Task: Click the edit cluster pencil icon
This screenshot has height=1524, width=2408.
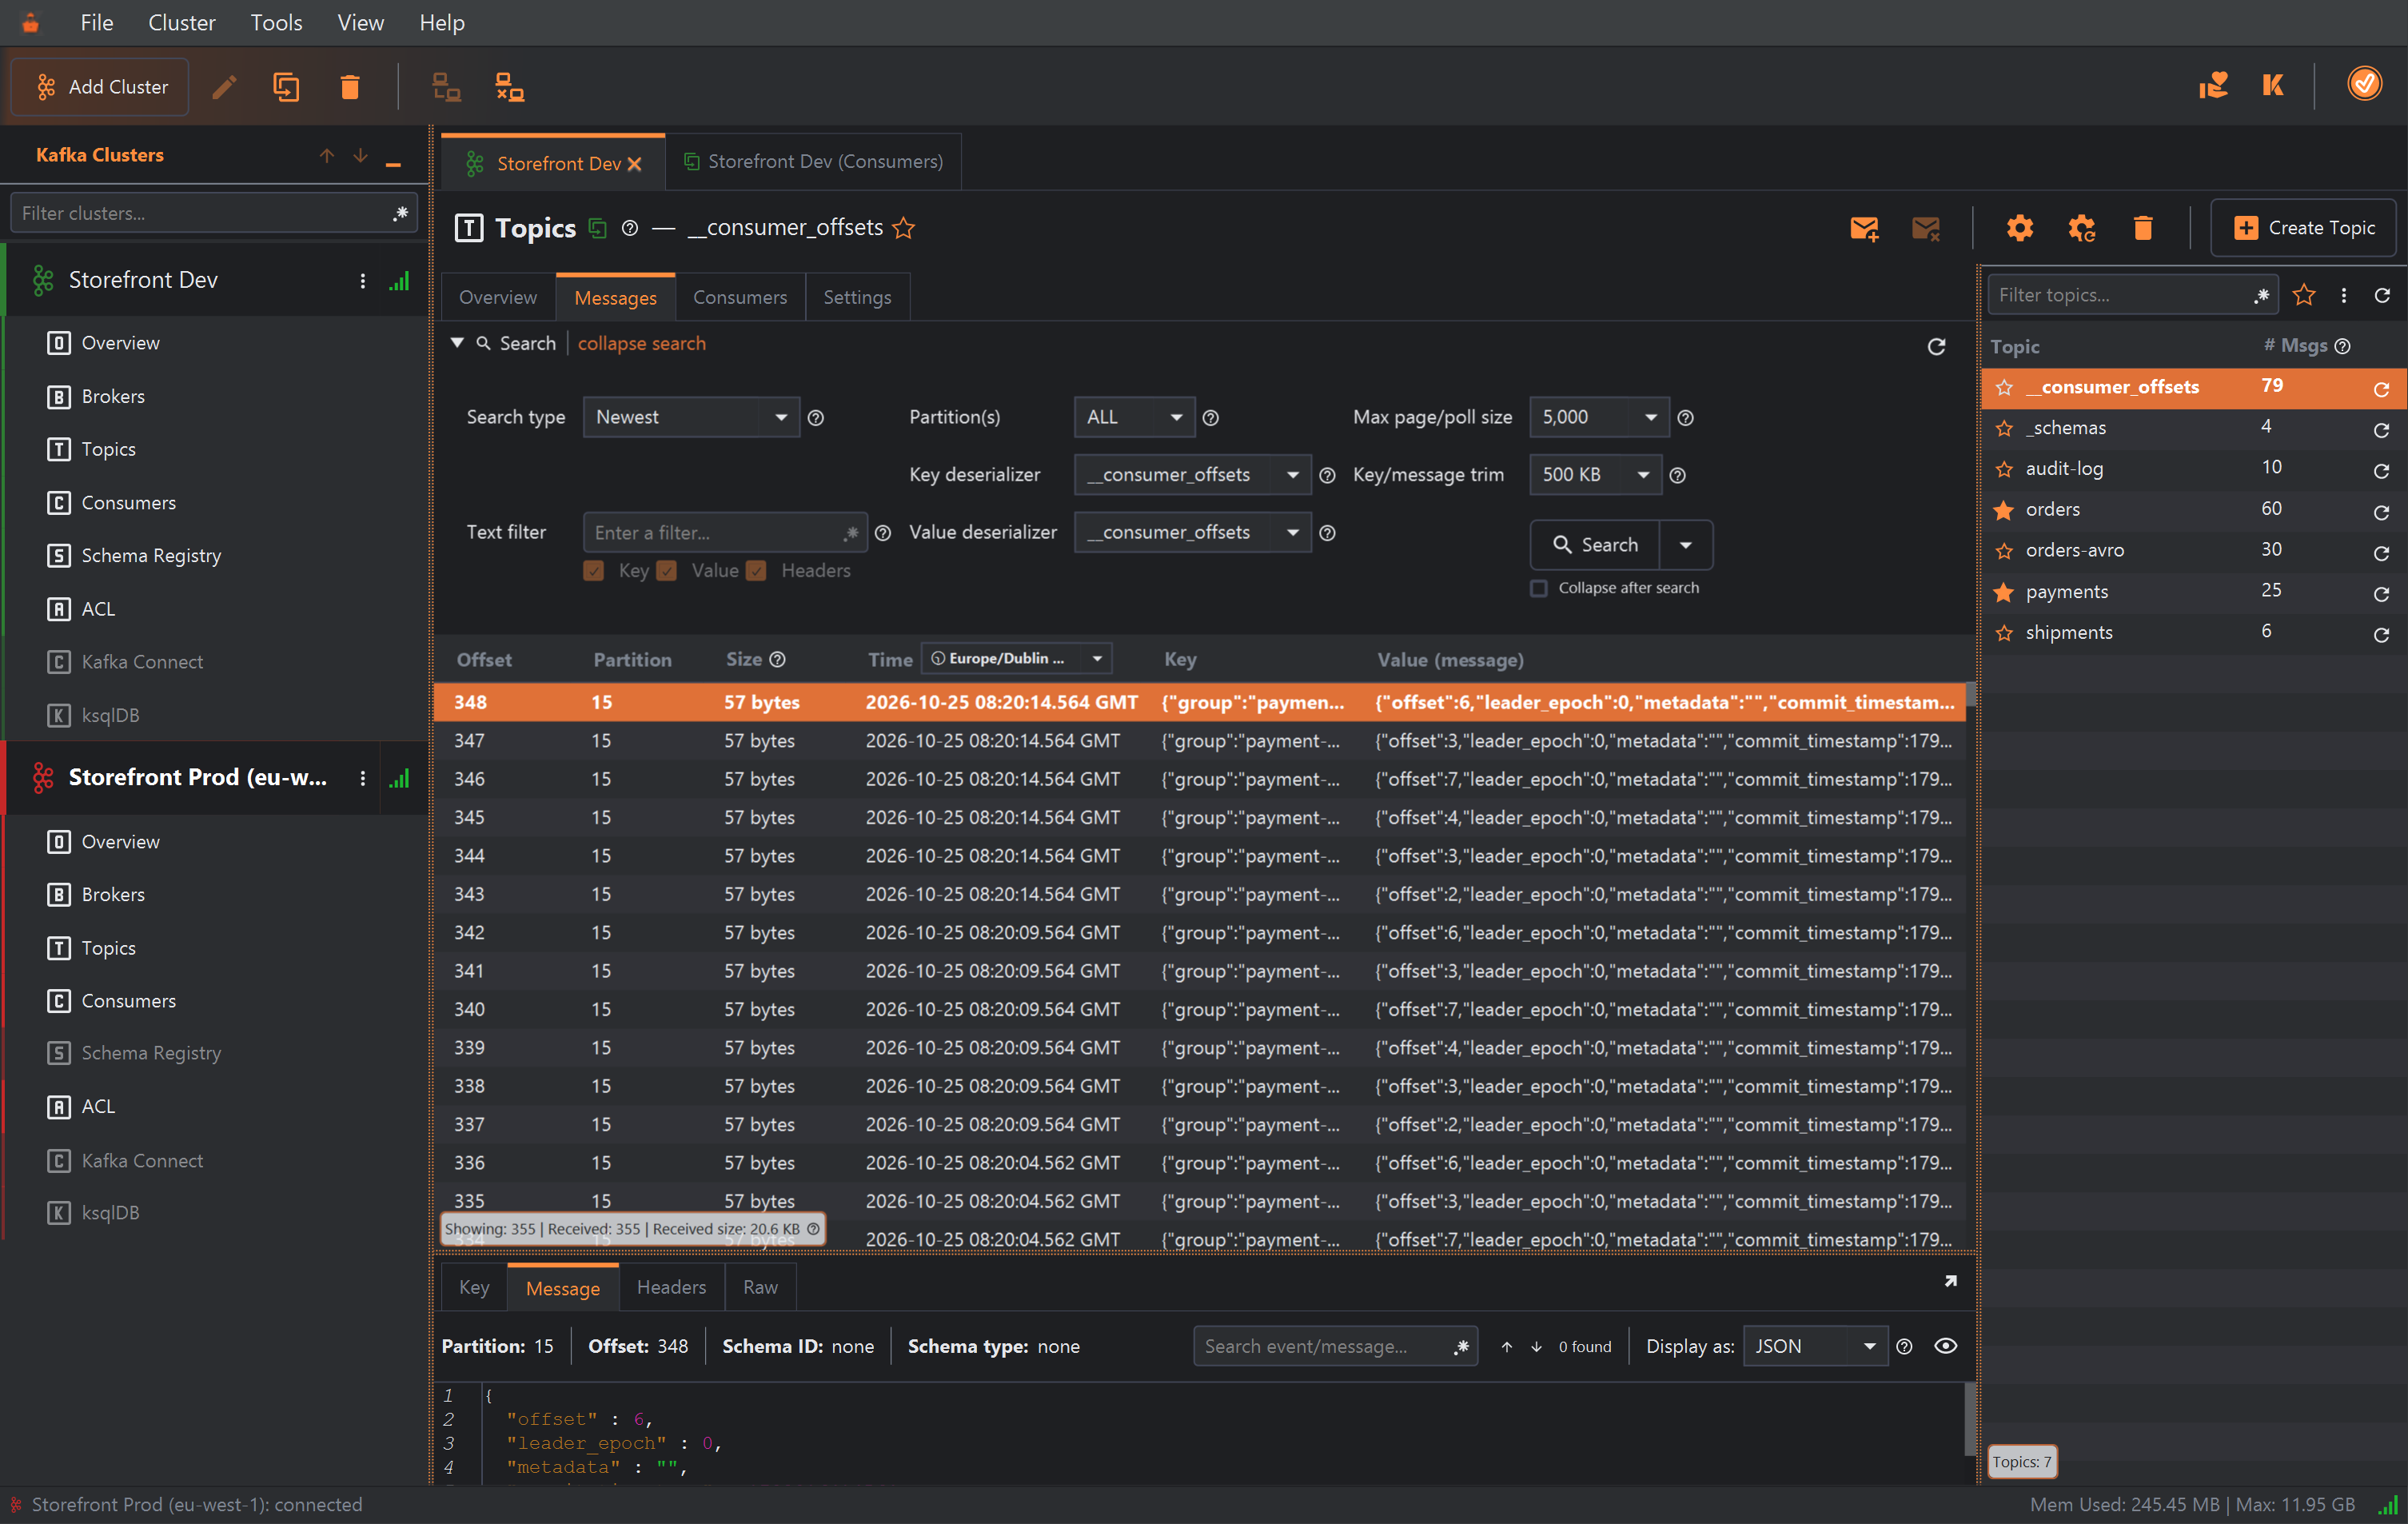Action: tap(224, 87)
